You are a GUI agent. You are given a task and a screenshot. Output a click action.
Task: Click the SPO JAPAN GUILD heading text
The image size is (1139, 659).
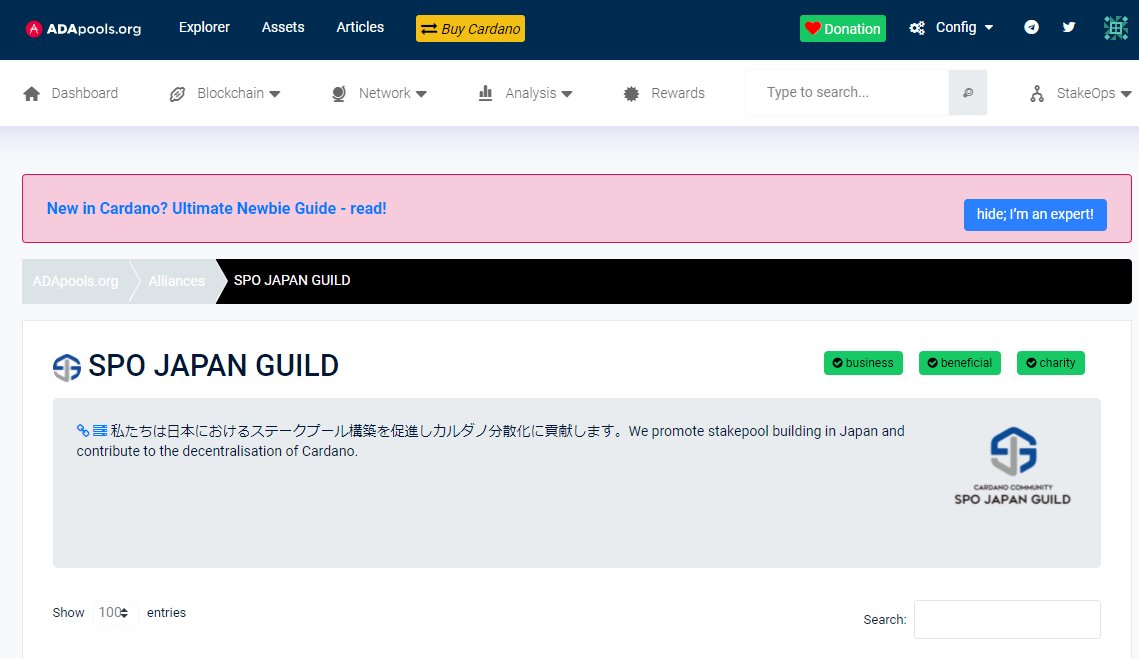(213, 365)
